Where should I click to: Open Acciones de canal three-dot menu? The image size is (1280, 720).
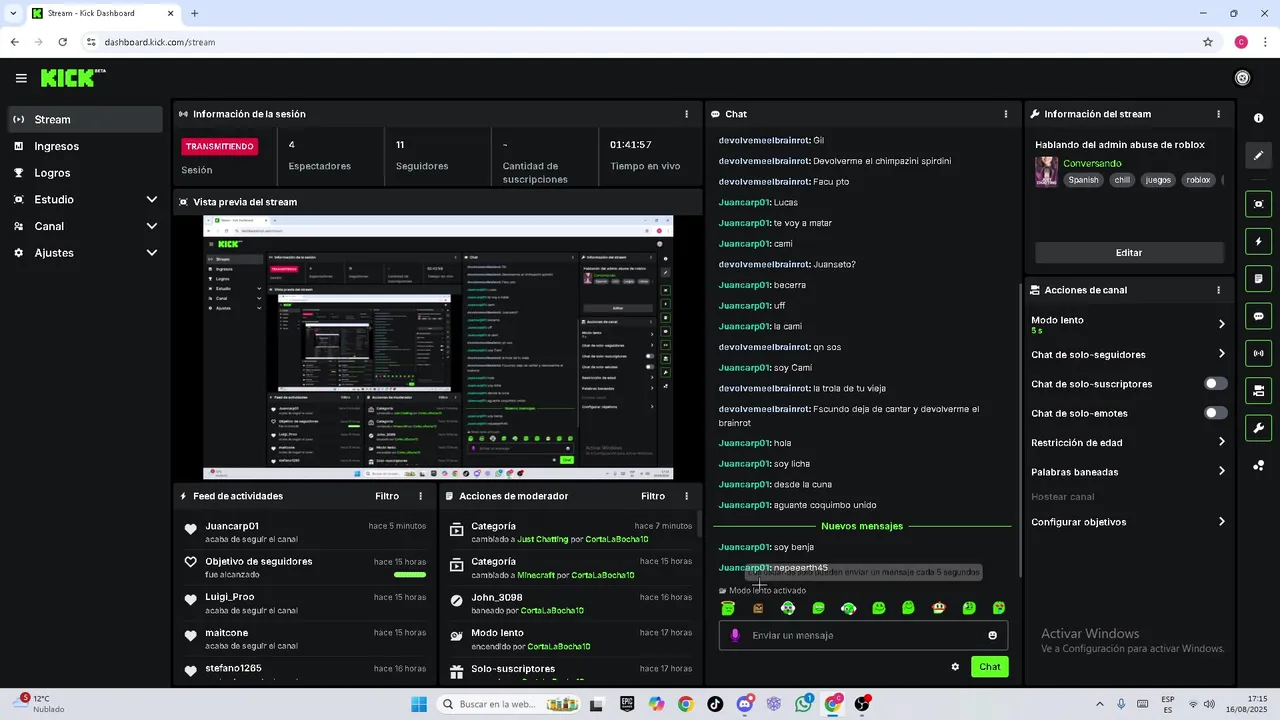1218,290
